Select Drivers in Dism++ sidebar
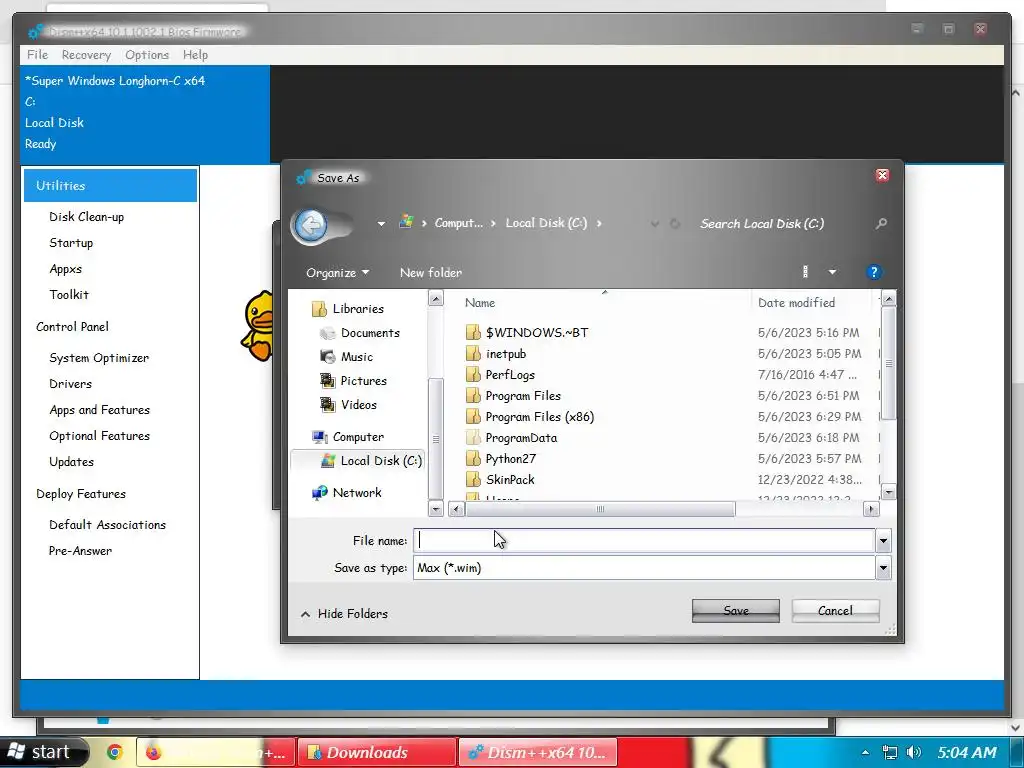1024x768 pixels. click(x=70, y=384)
